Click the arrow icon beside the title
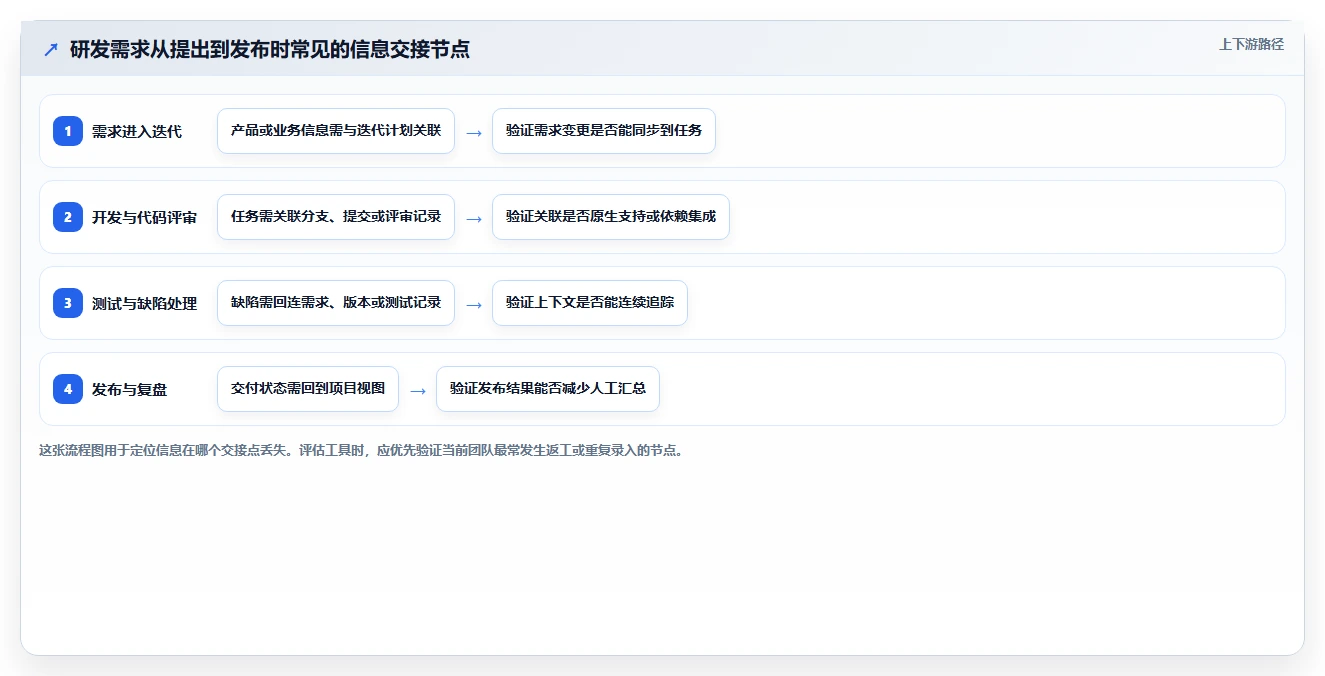1325x676 pixels. tap(51, 49)
